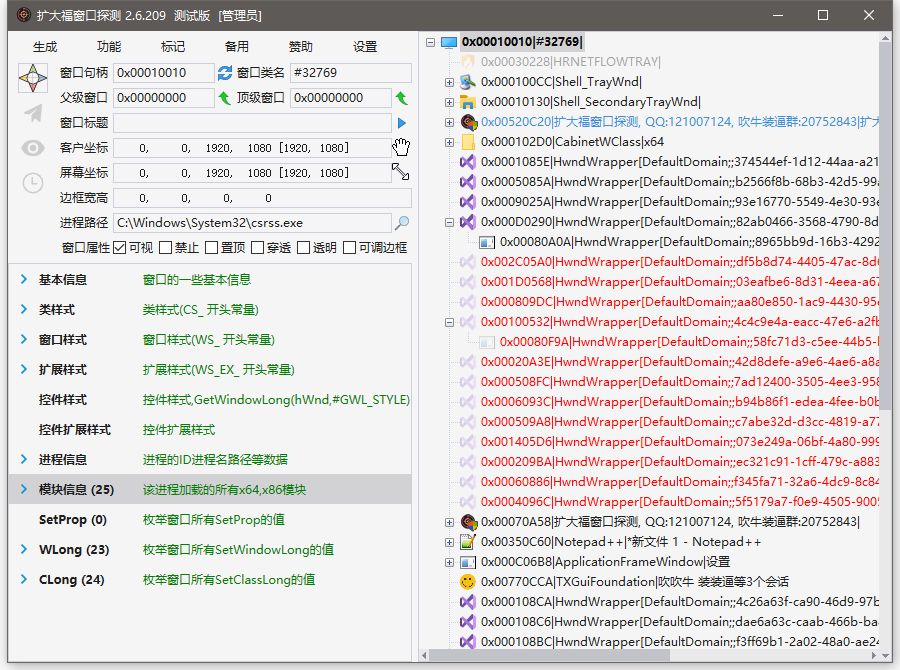Click CabinetWClass folder icon in tree

tap(468, 142)
